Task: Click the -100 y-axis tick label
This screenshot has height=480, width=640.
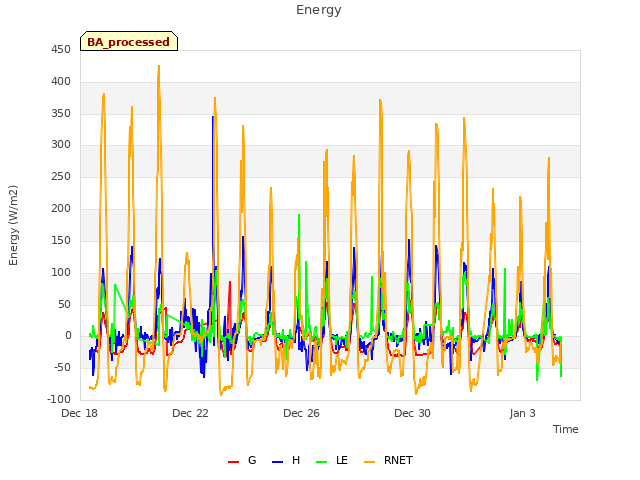Action: (59, 399)
